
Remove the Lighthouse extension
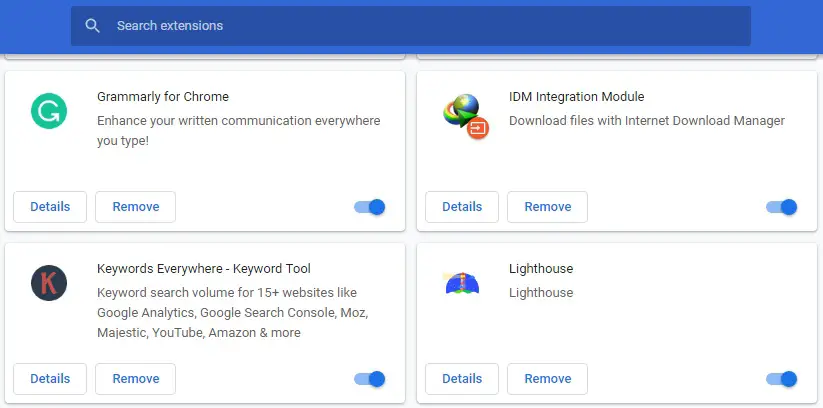547,379
